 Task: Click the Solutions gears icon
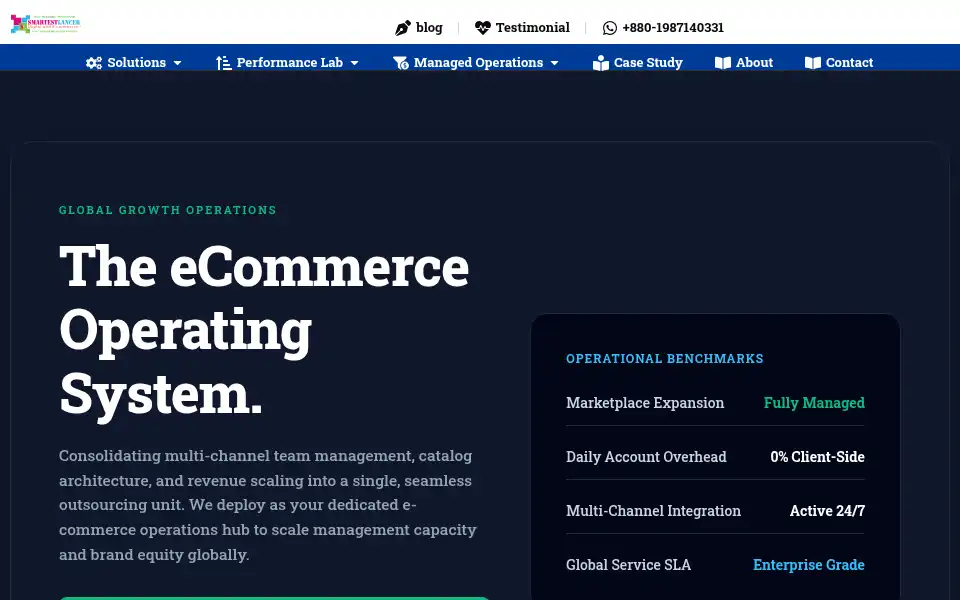[x=94, y=62]
